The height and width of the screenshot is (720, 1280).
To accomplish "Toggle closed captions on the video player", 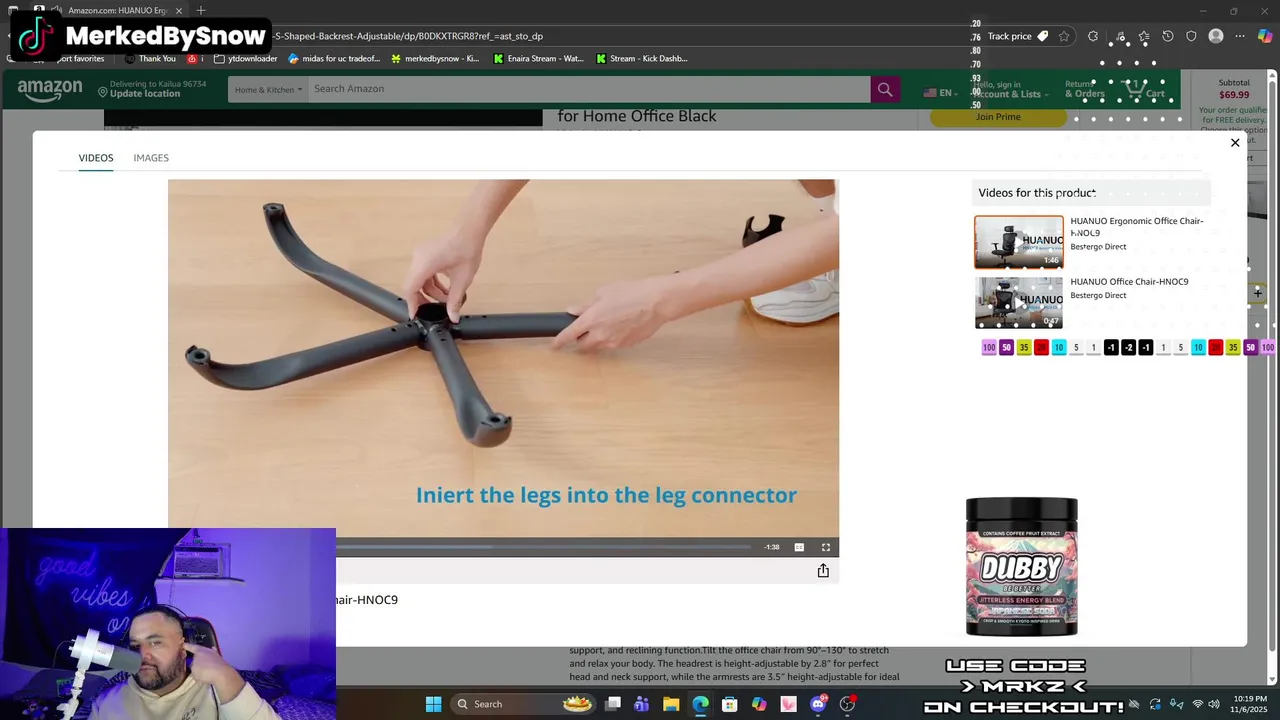I will pos(799,547).
